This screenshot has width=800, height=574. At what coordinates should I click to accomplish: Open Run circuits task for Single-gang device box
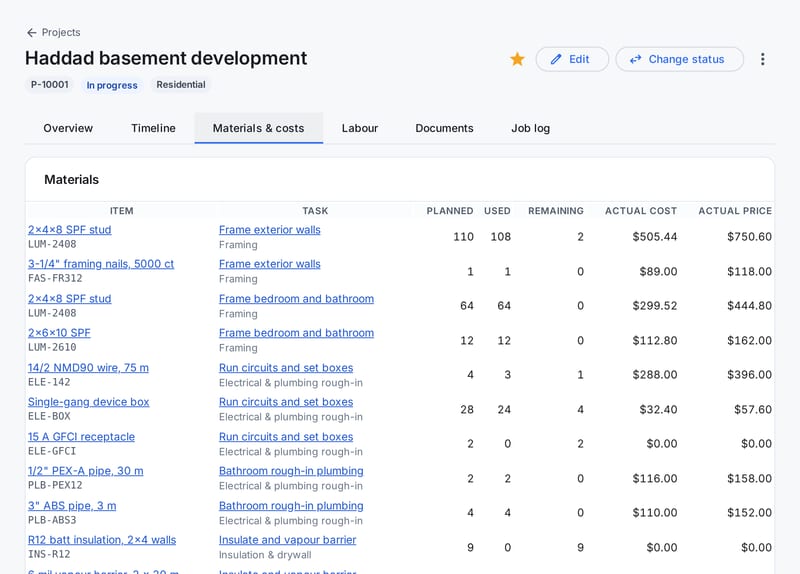286,402
